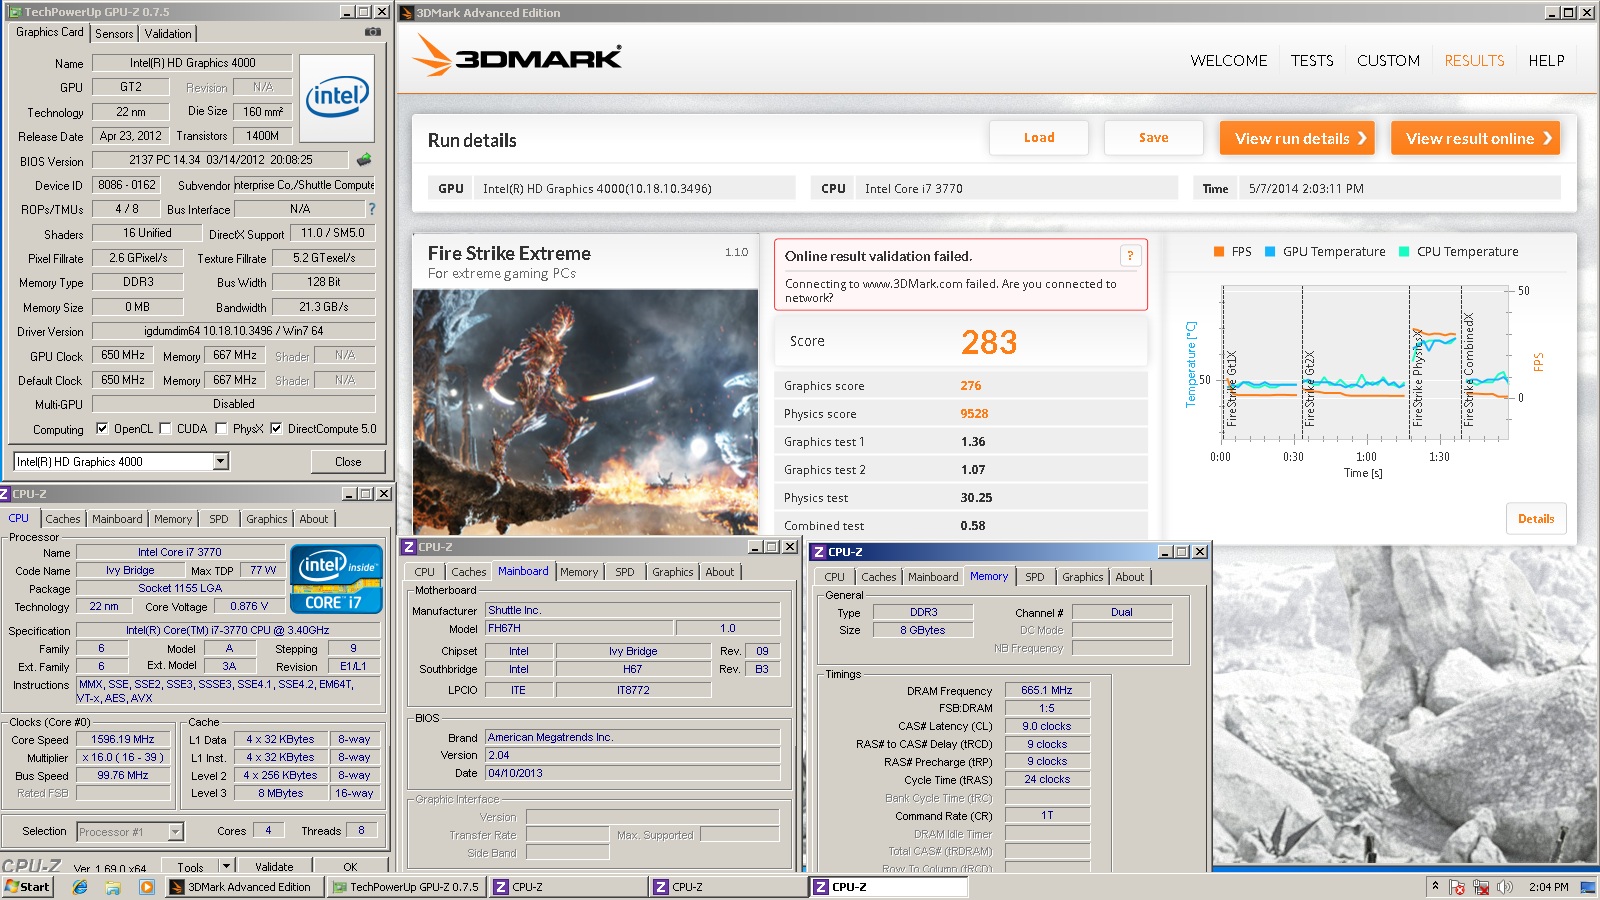1600x900 pixels.
Task: Open Windows Explorer folder from quick launch
Action: (x=113, y=887)
